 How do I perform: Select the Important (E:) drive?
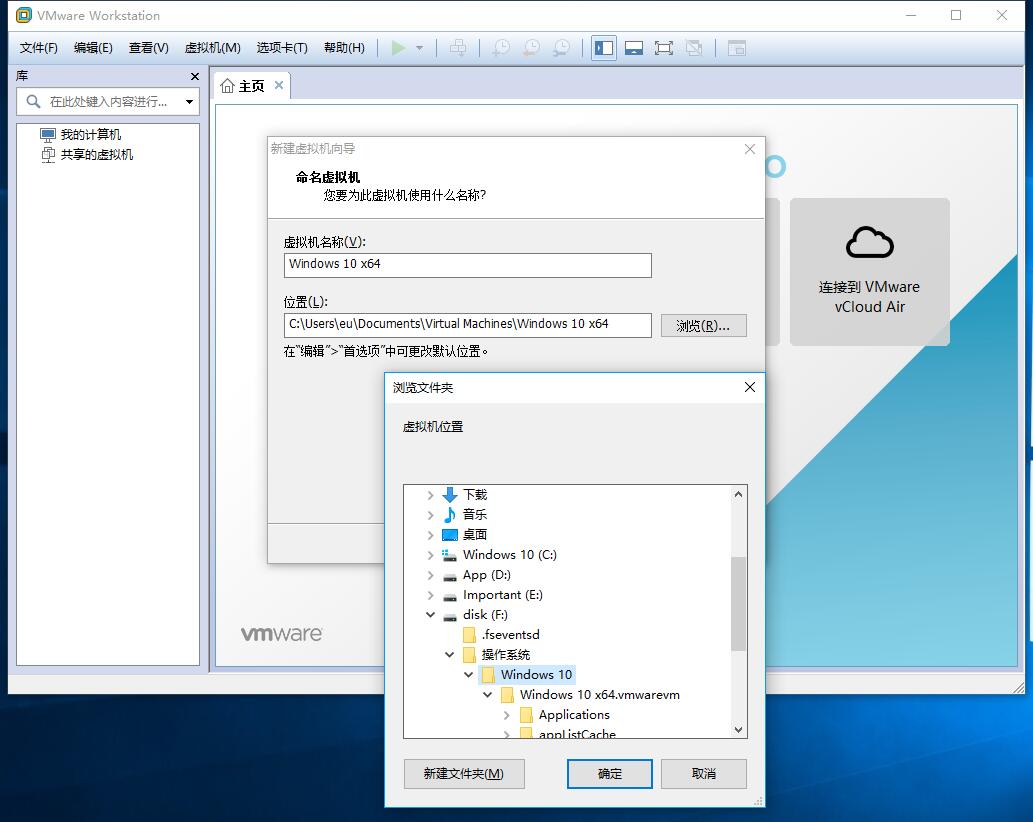click(502, 595)
